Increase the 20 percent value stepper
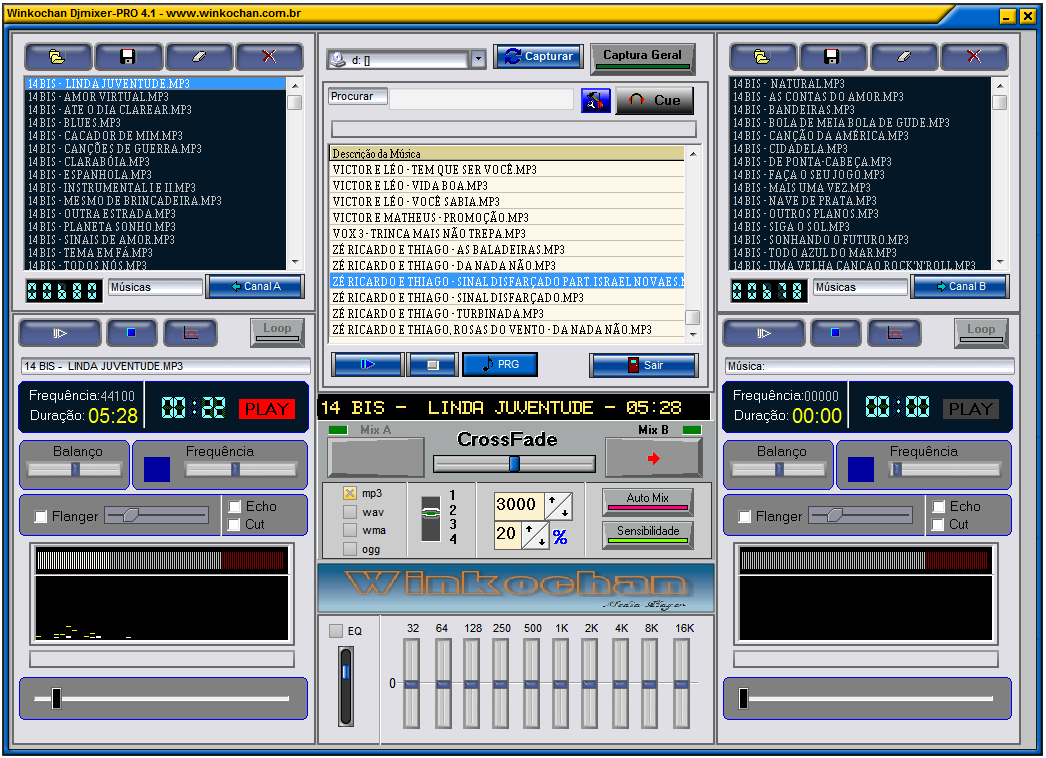 click(x=529, y=528)
